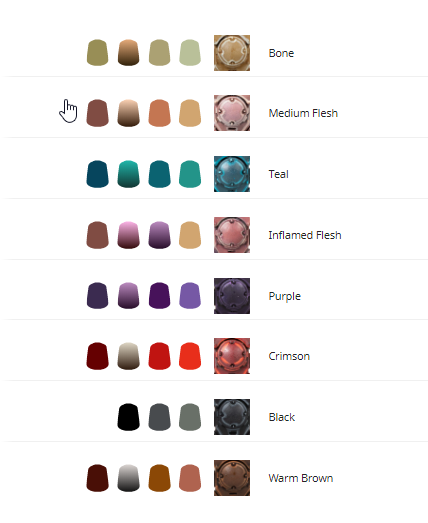Click the Black scheme label

(282, 417)
